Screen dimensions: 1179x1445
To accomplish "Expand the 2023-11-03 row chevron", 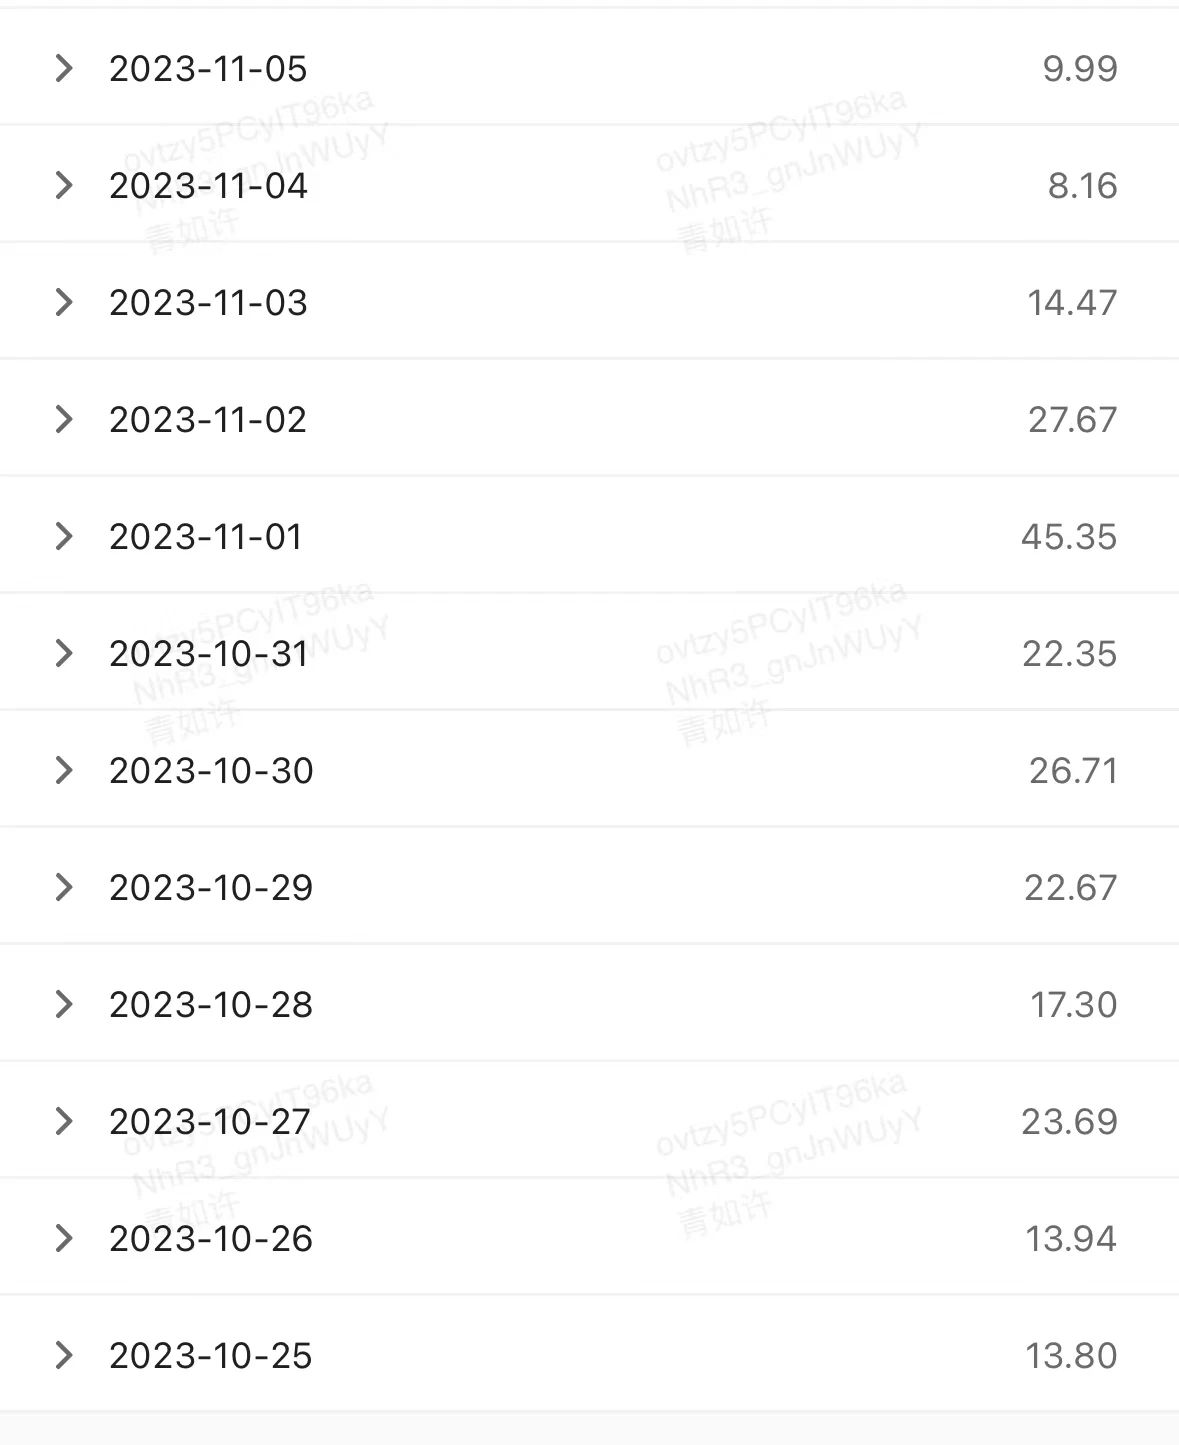I will [x=64, y=302].
